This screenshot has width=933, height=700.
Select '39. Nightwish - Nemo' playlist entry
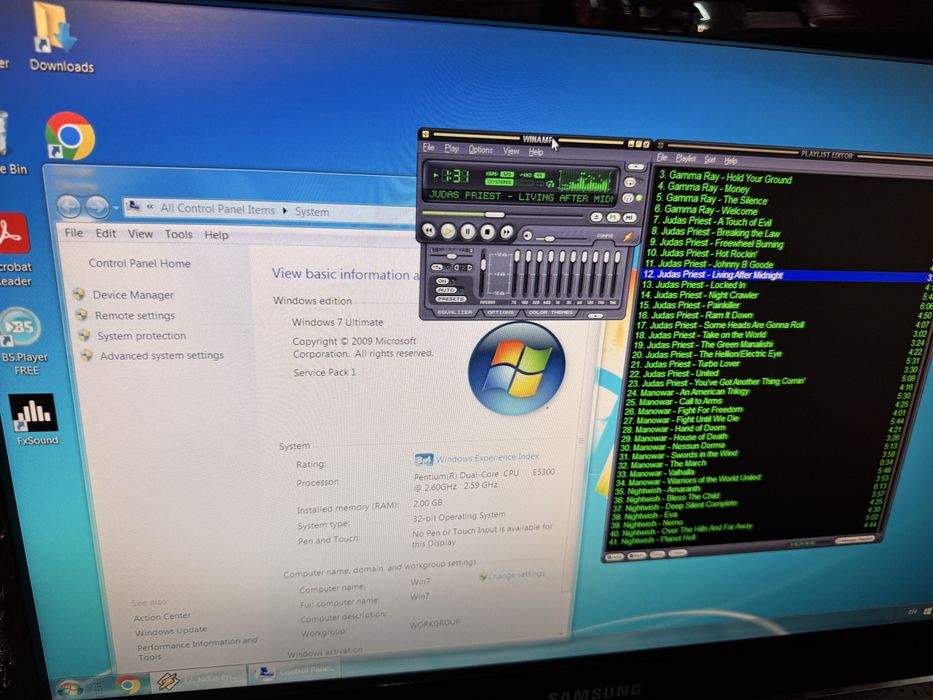click(x=648, y=523)
